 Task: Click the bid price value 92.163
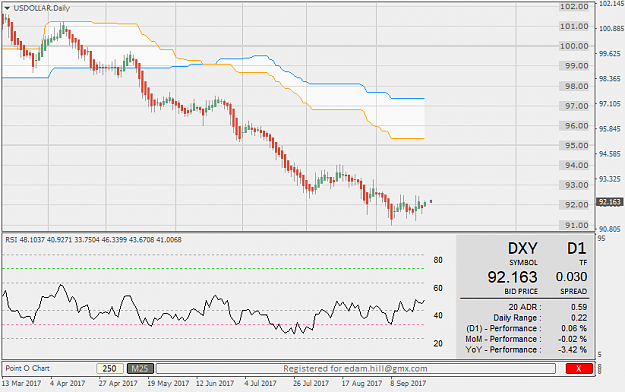512,277
